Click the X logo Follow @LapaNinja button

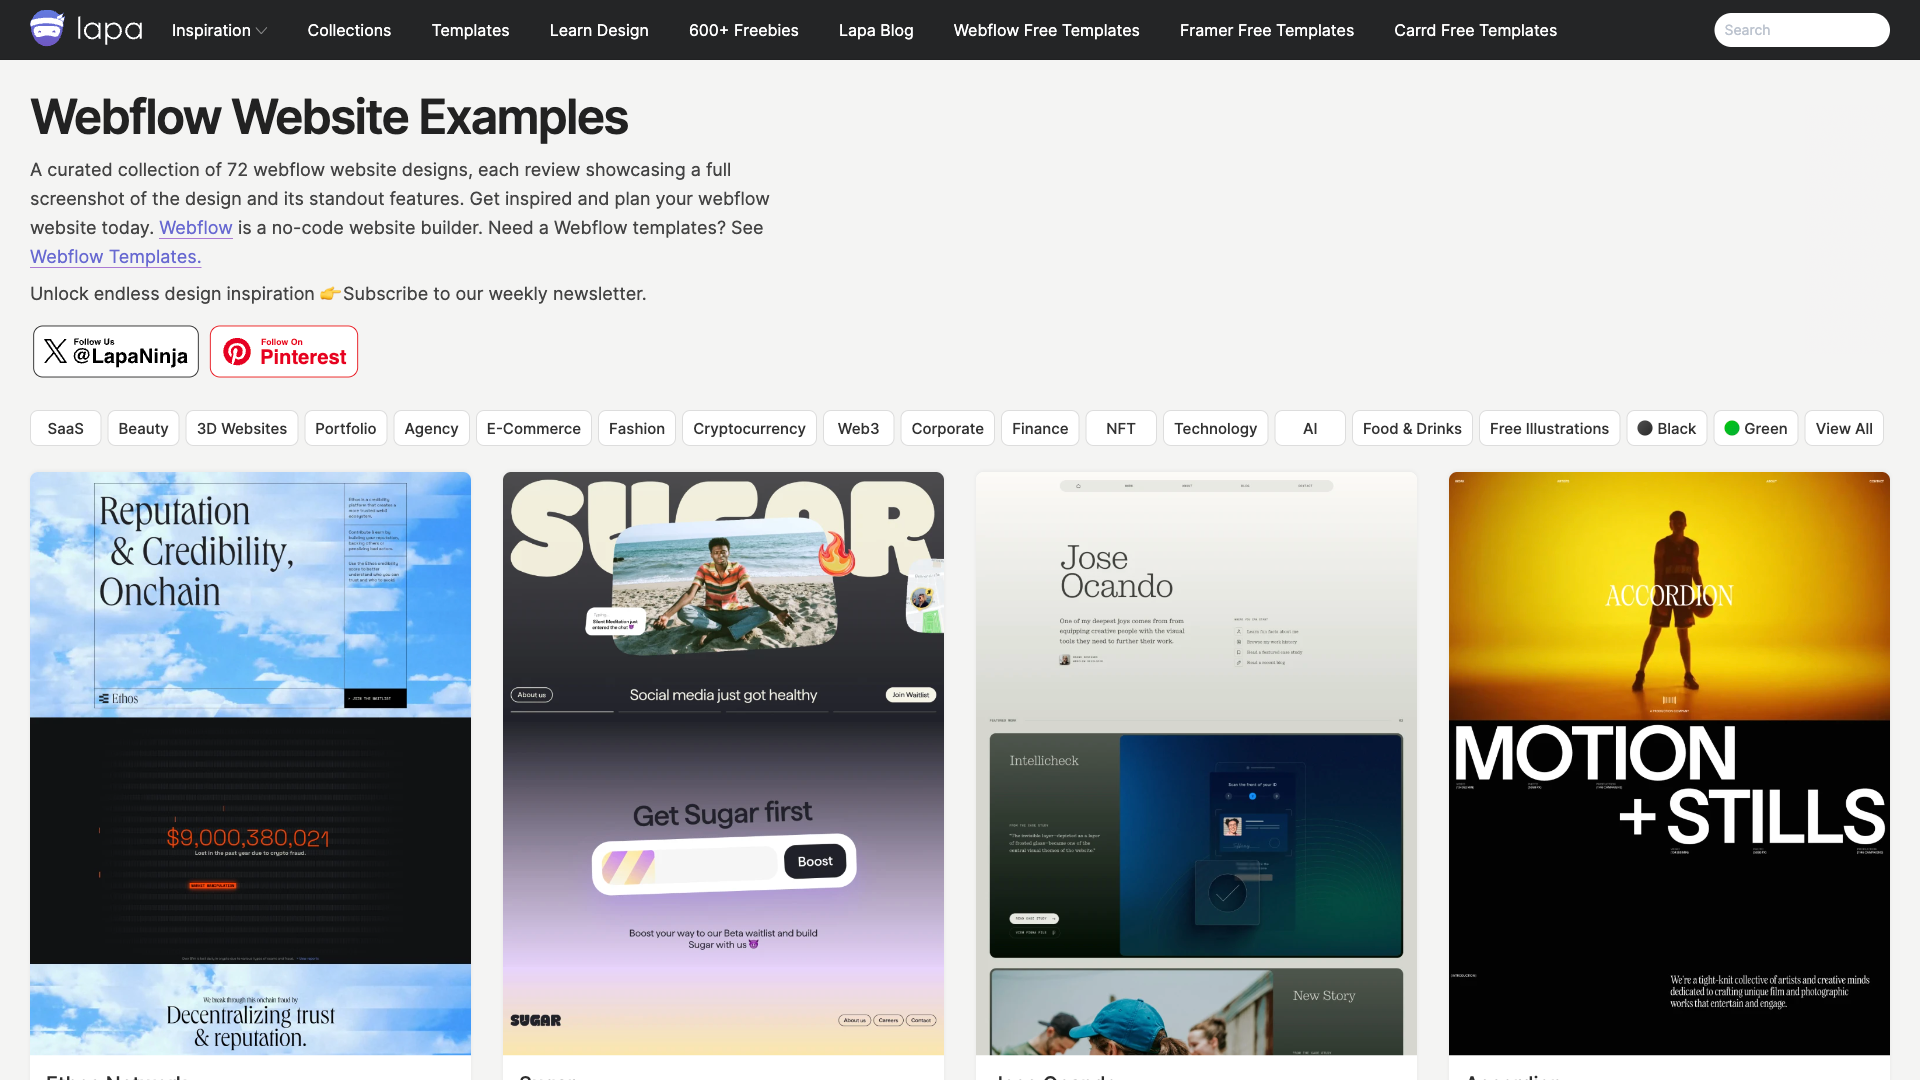click(x=116, y=351)
